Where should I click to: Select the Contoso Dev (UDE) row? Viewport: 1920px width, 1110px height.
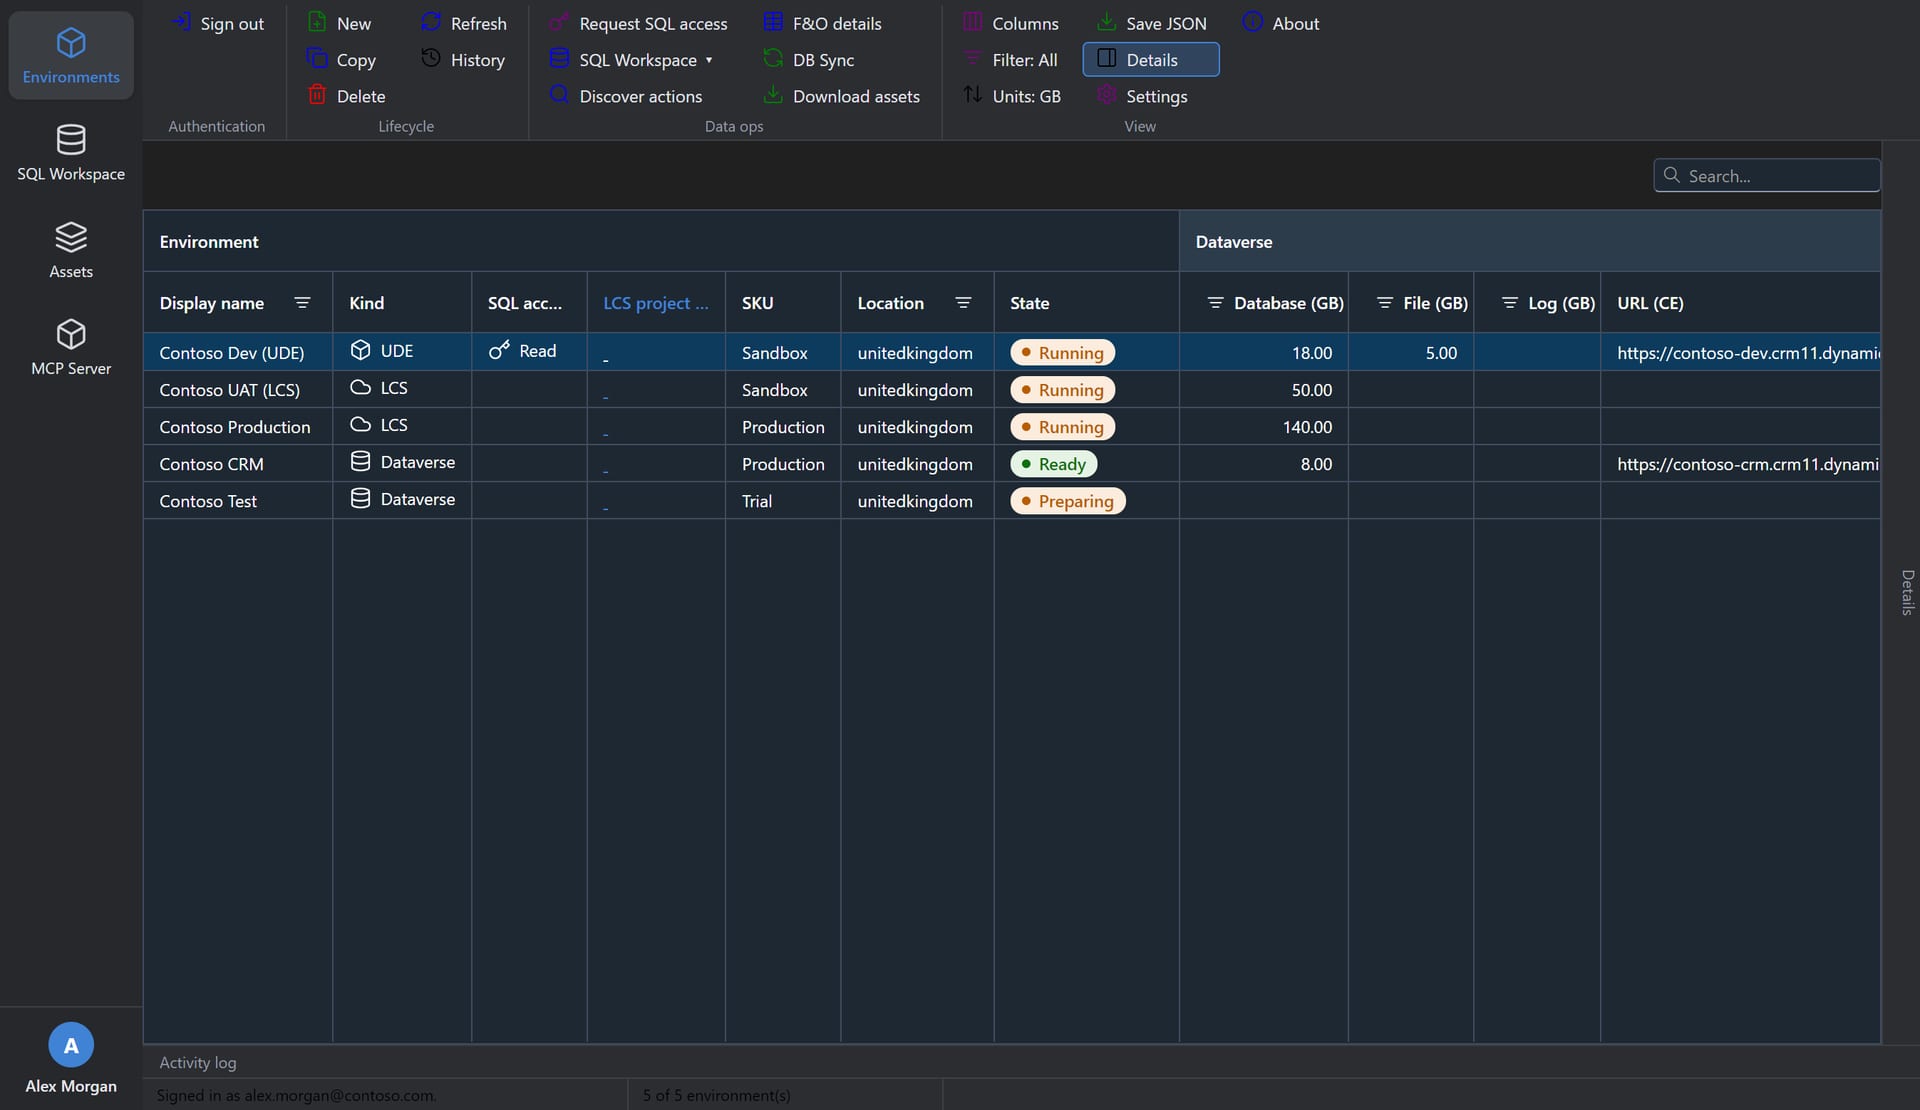click(1012, 352)
